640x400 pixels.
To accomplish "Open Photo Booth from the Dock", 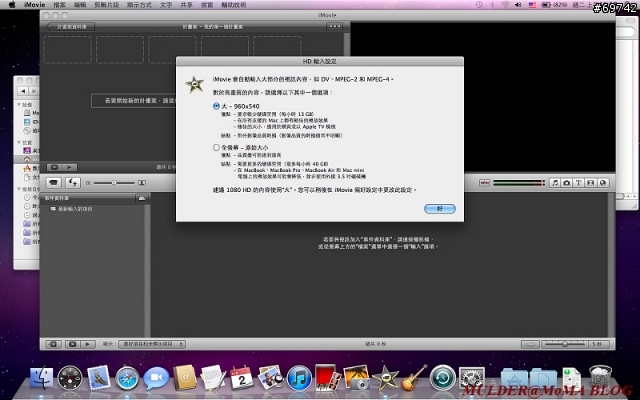I will [x=327, y=378].
